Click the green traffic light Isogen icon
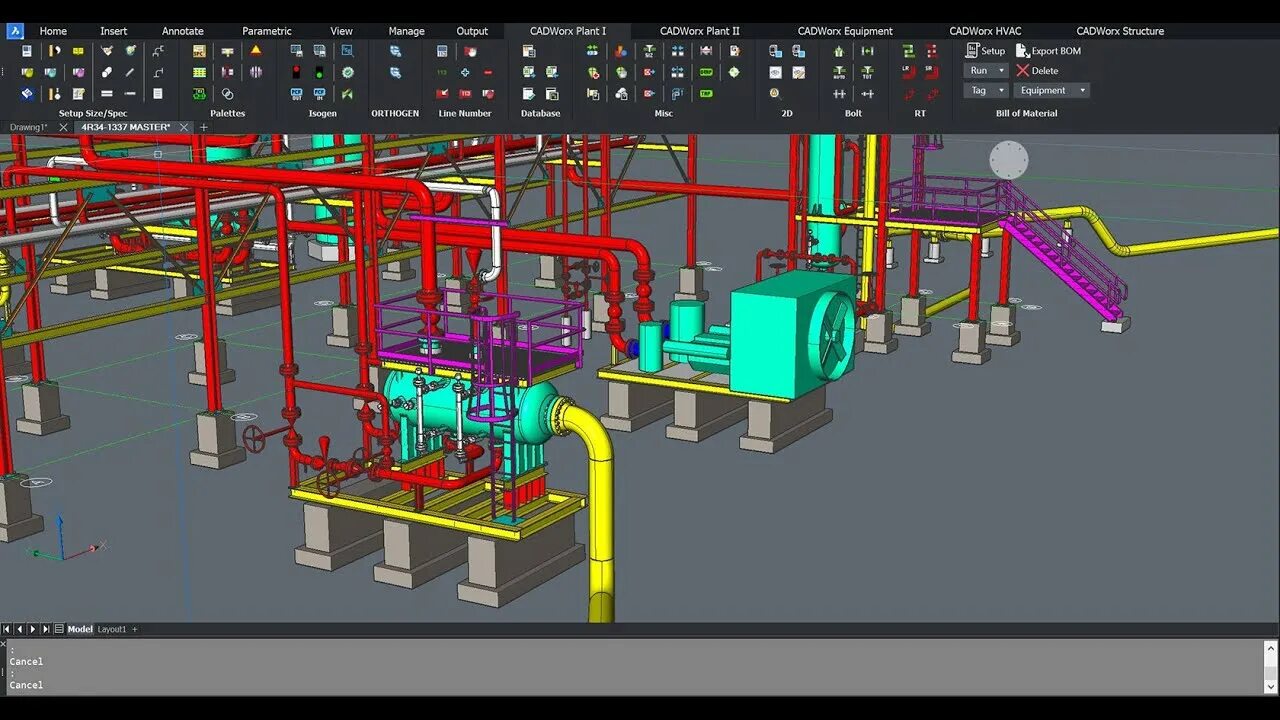1280x720 pixels. pyautogui.click(x=319, y=72)
